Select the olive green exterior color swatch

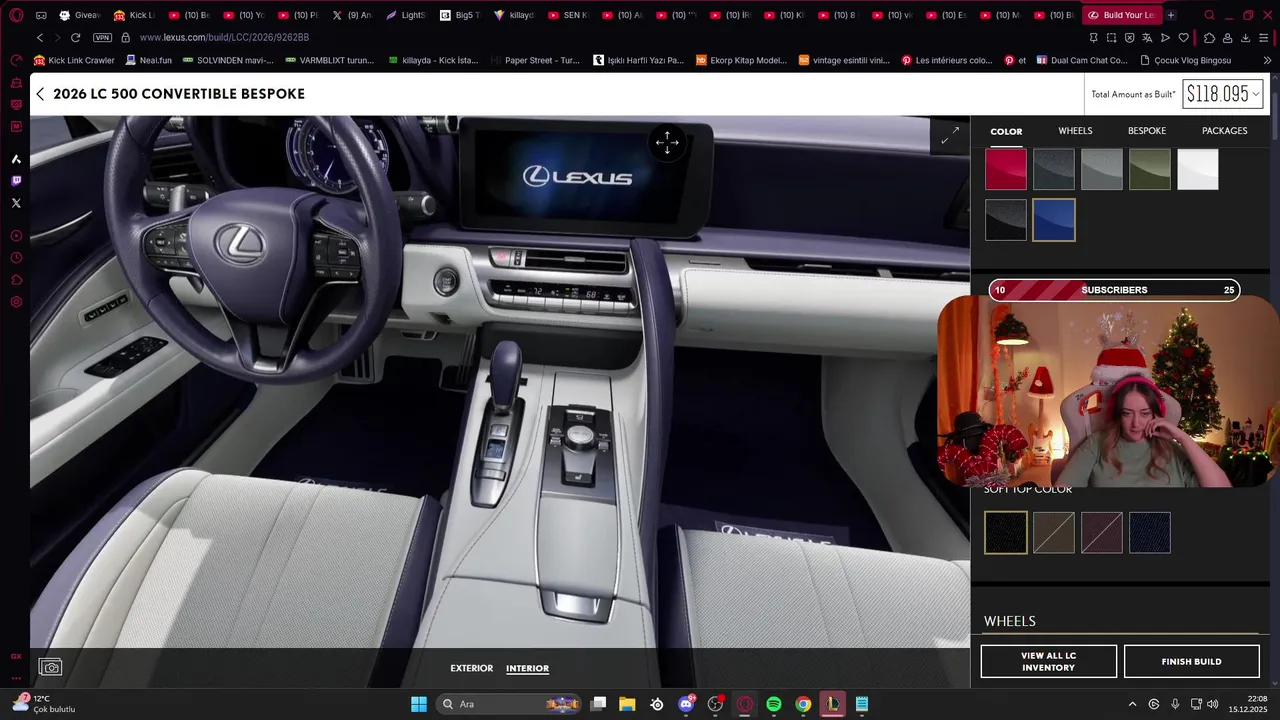1149,169
